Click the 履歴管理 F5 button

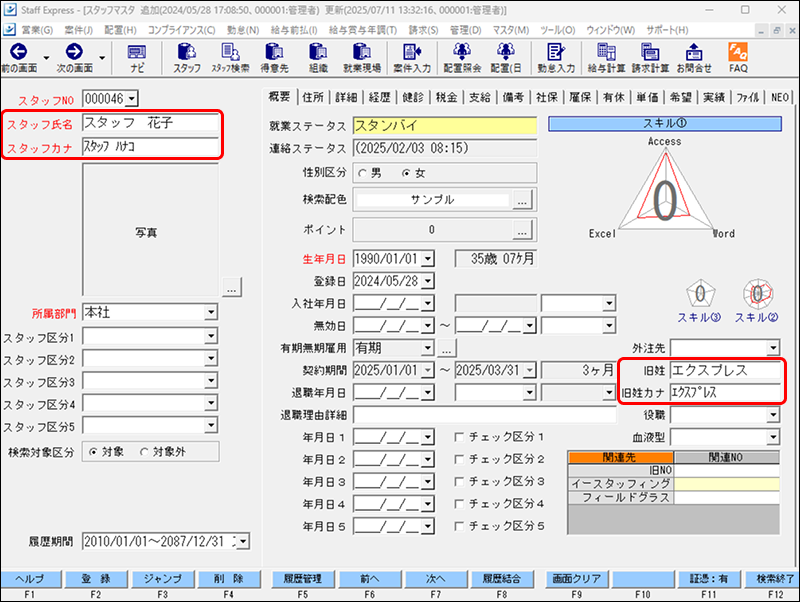pos(303,579)
